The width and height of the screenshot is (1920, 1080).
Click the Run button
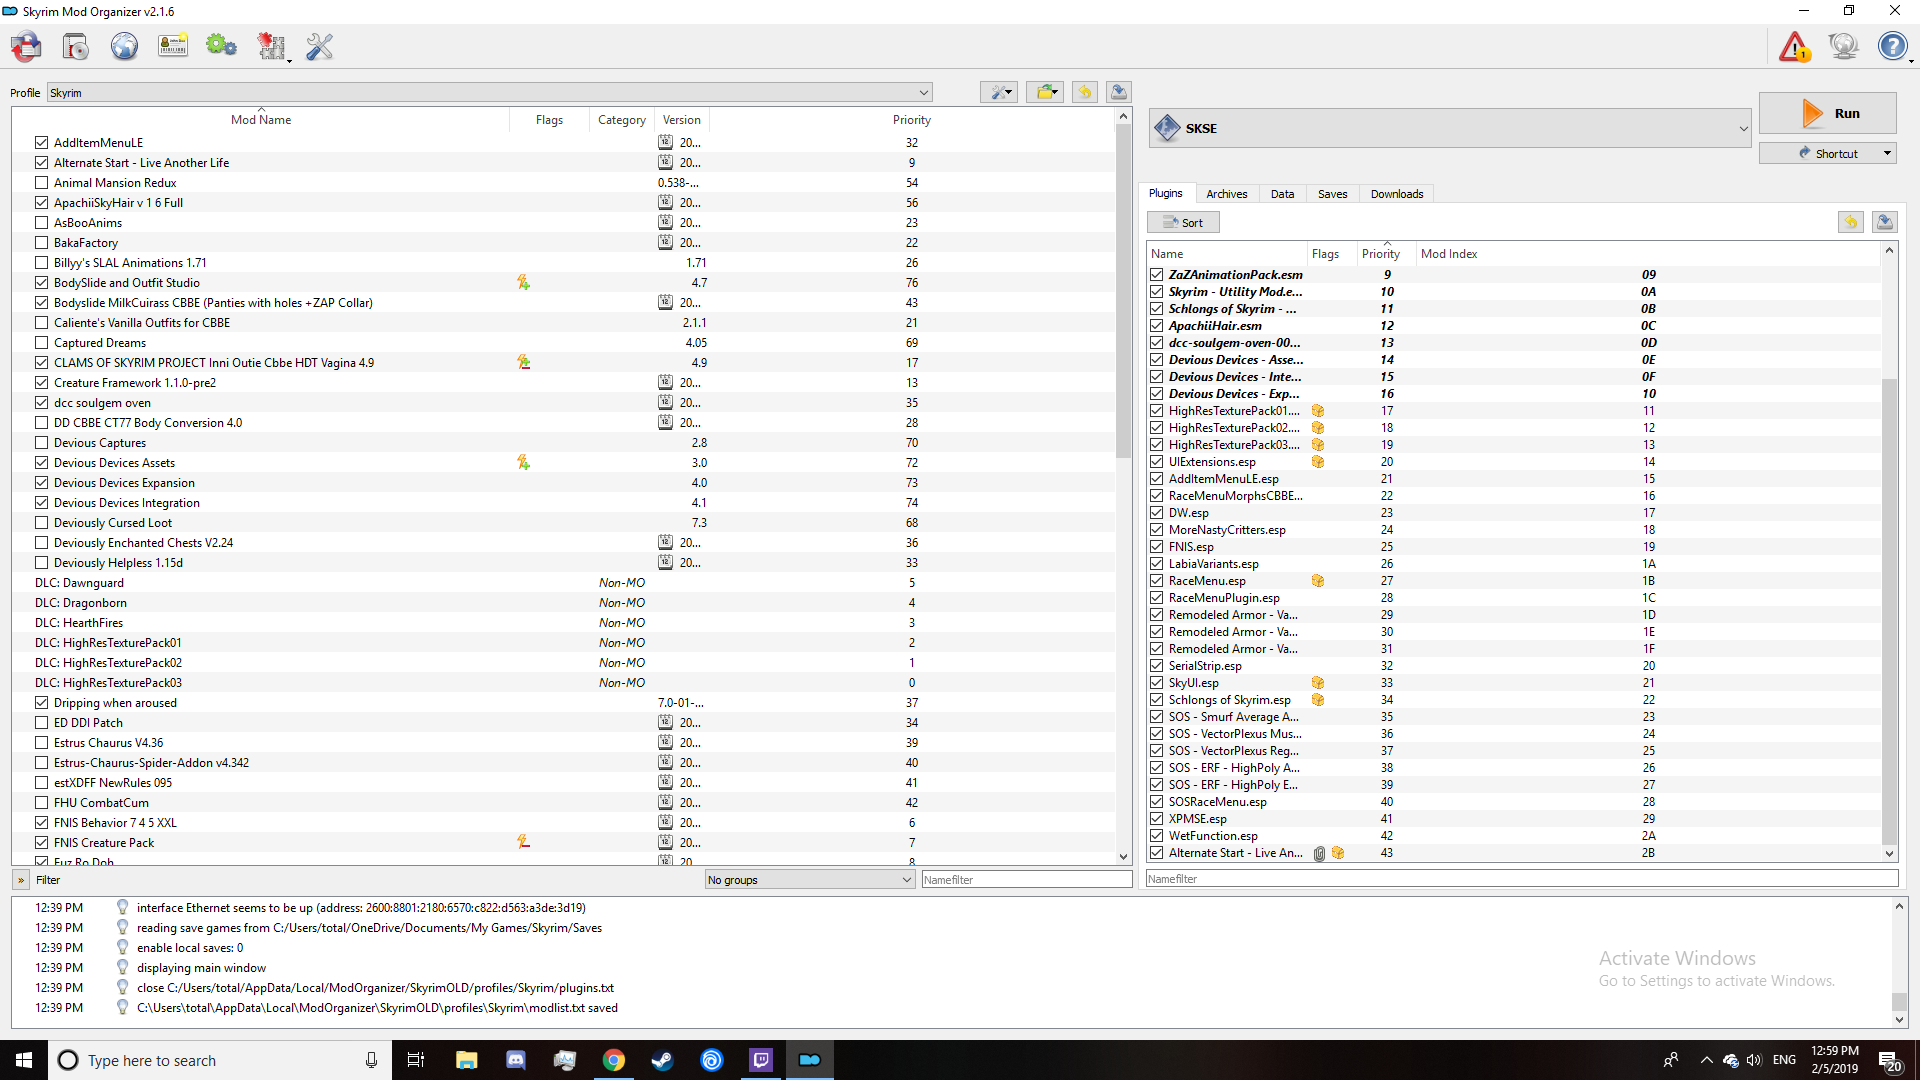[1827, 113]
